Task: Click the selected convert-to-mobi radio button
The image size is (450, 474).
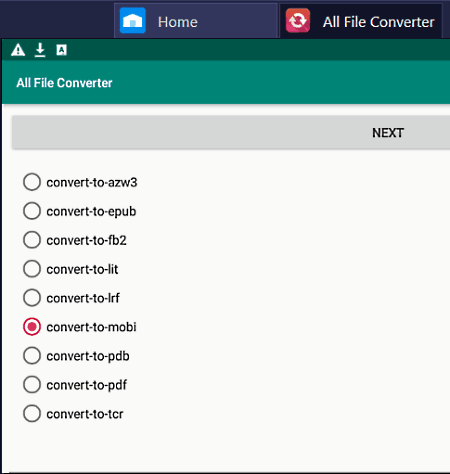Action: pos(32,327)
